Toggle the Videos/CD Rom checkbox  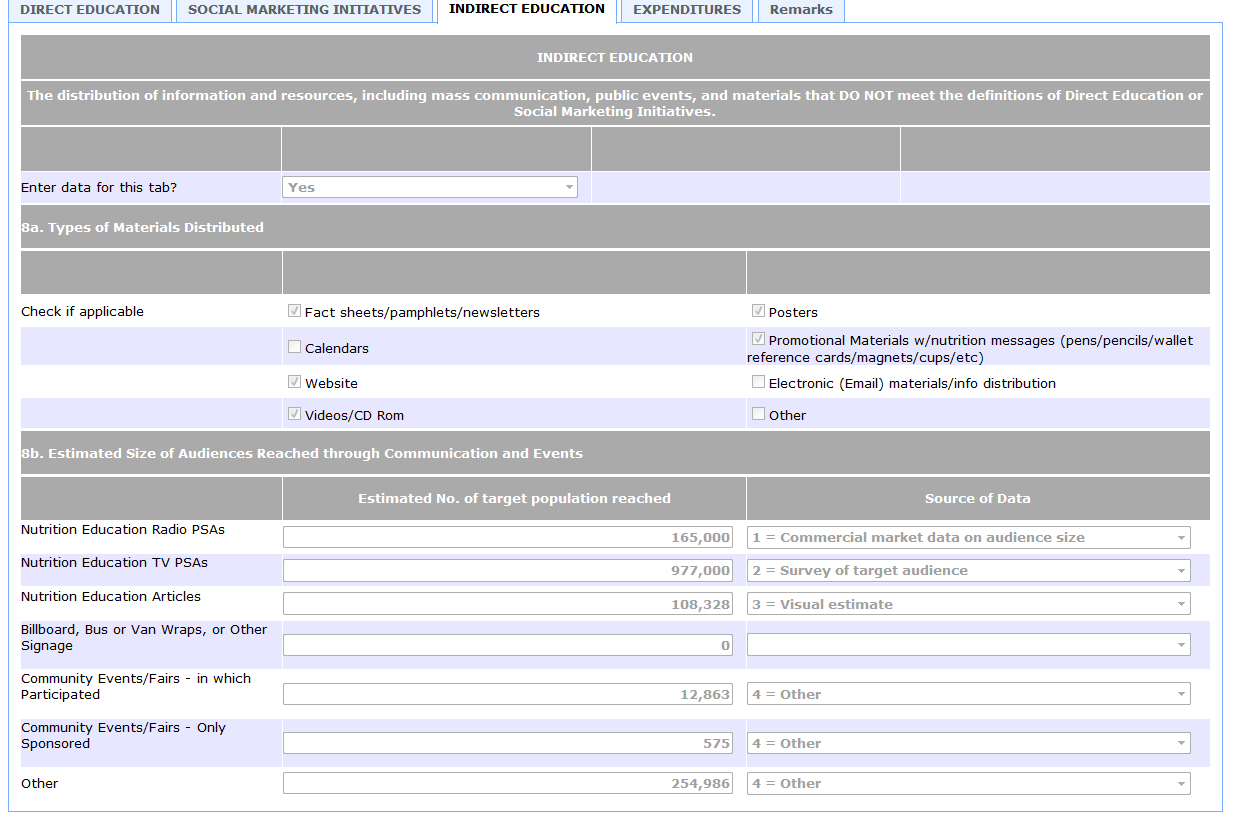click(x=294, y=414)
